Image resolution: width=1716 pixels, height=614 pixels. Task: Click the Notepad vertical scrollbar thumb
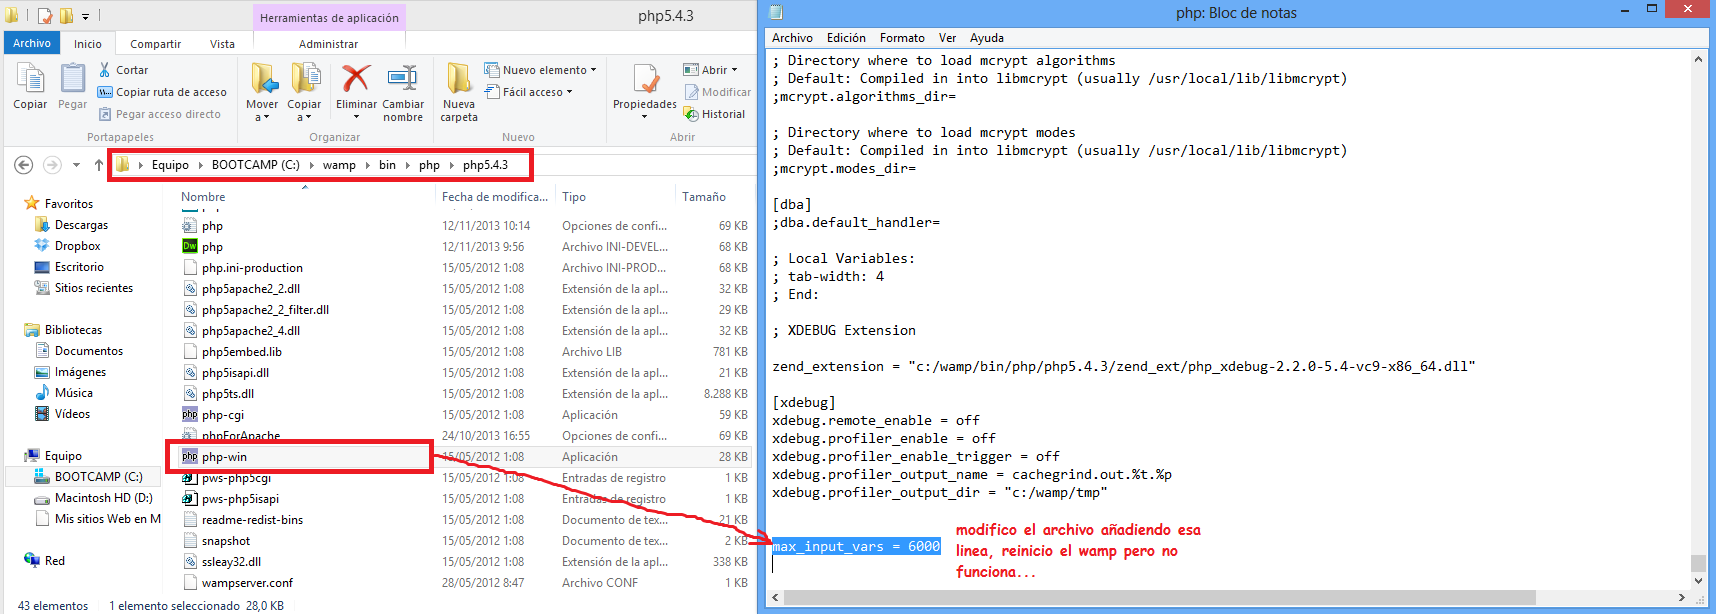click(1698, 563)
